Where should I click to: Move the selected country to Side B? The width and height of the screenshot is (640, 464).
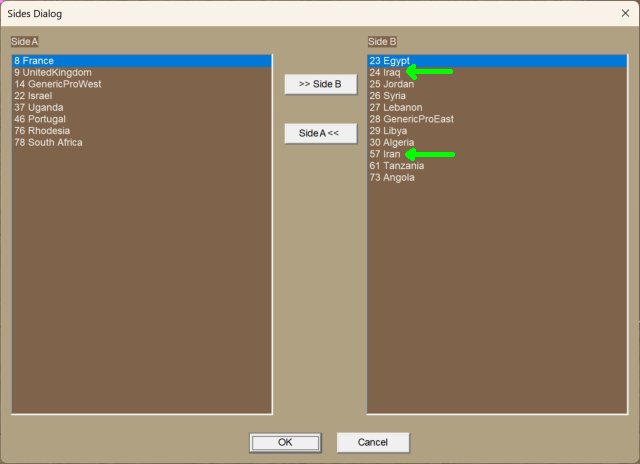point(320,84)
